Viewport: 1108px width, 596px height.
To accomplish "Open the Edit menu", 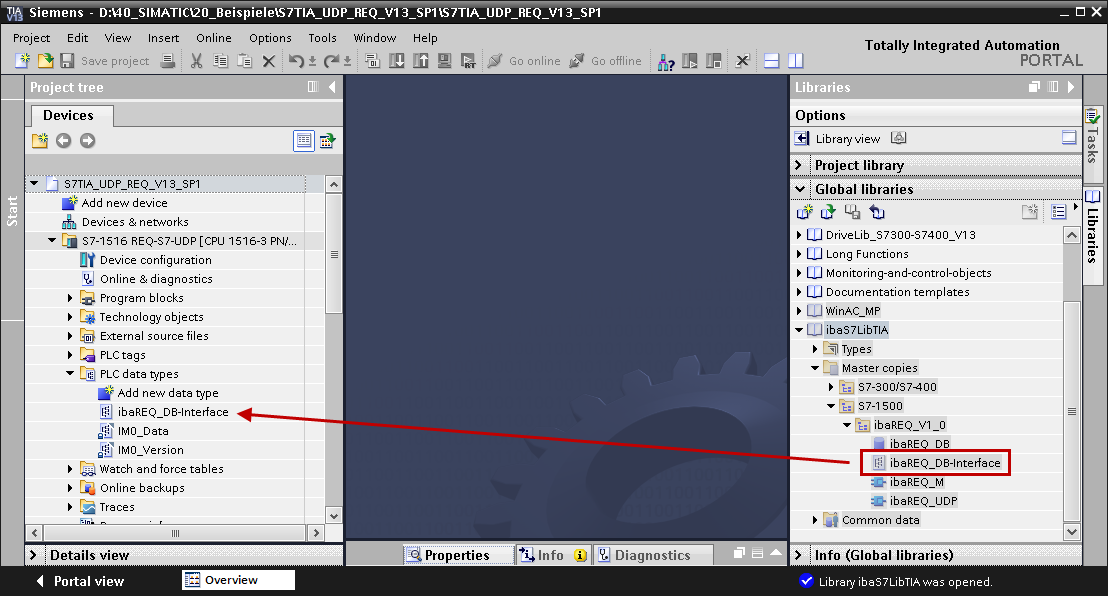I will click(x=78, y=37).
